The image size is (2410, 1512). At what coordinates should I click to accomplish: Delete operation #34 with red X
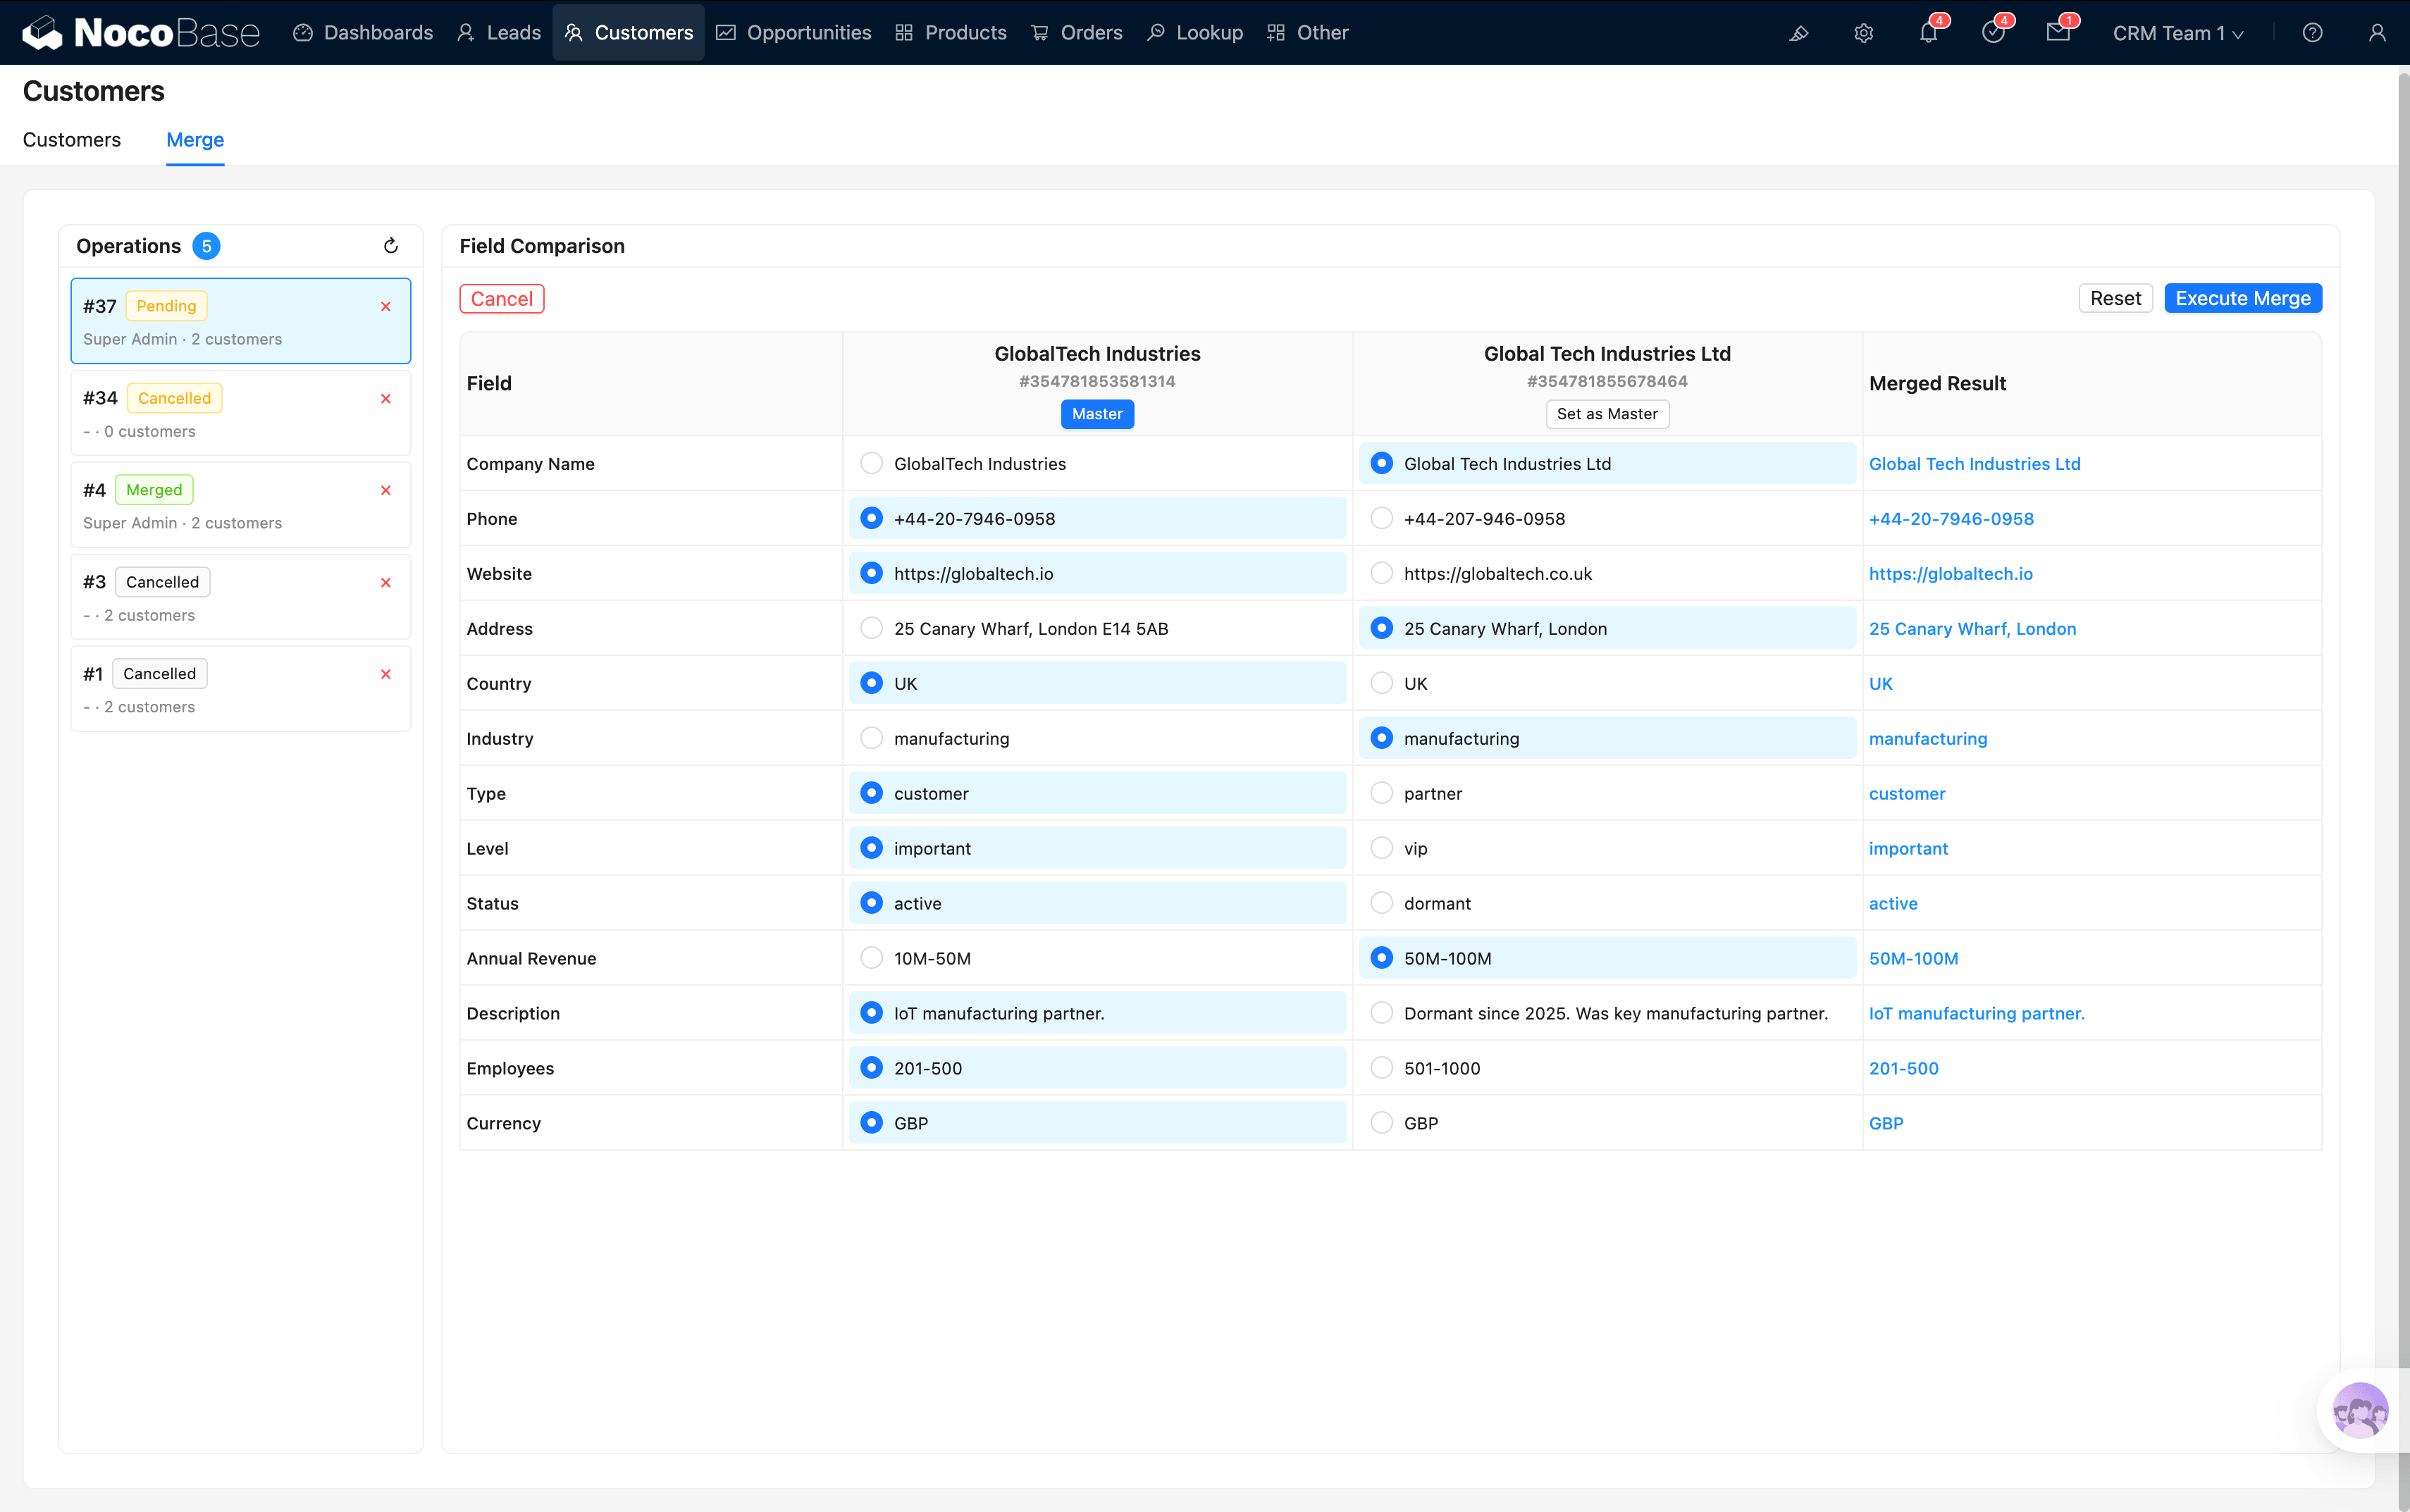[386, 399]
